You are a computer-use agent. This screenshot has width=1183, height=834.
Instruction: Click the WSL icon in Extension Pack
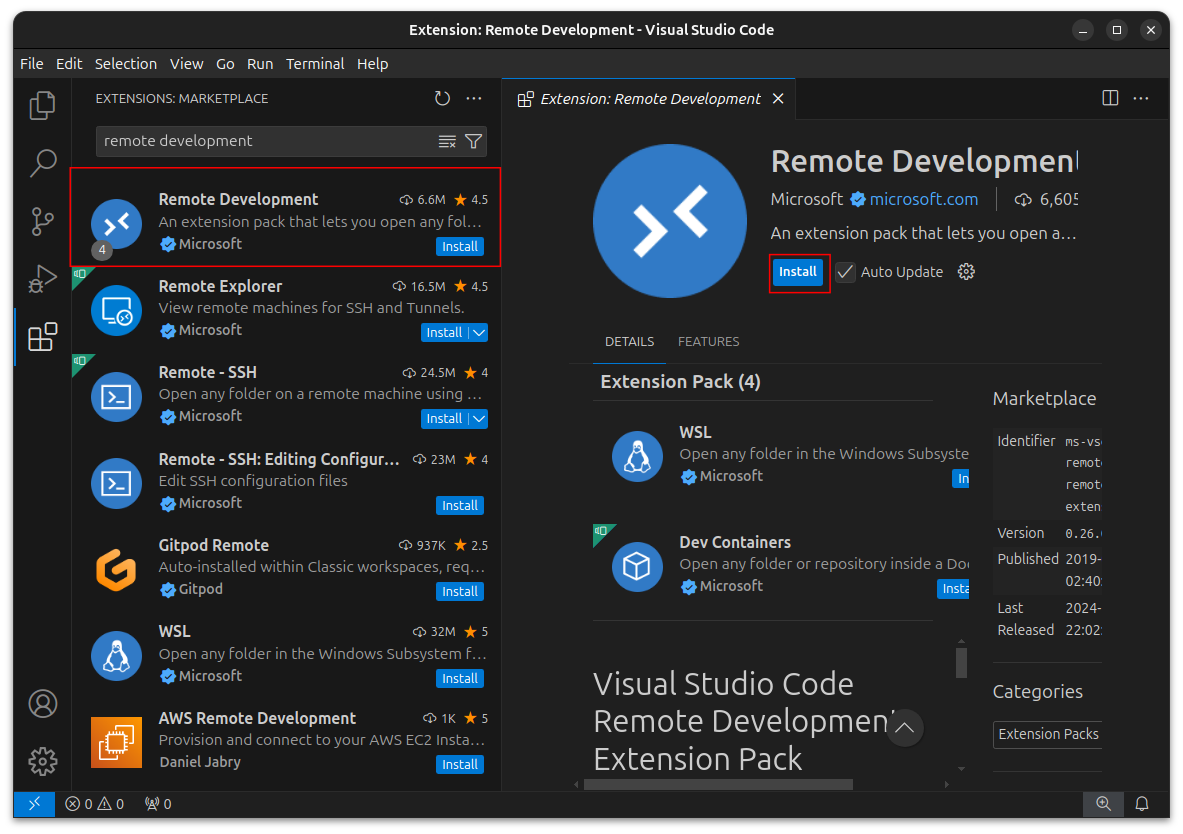pos(638,456)
